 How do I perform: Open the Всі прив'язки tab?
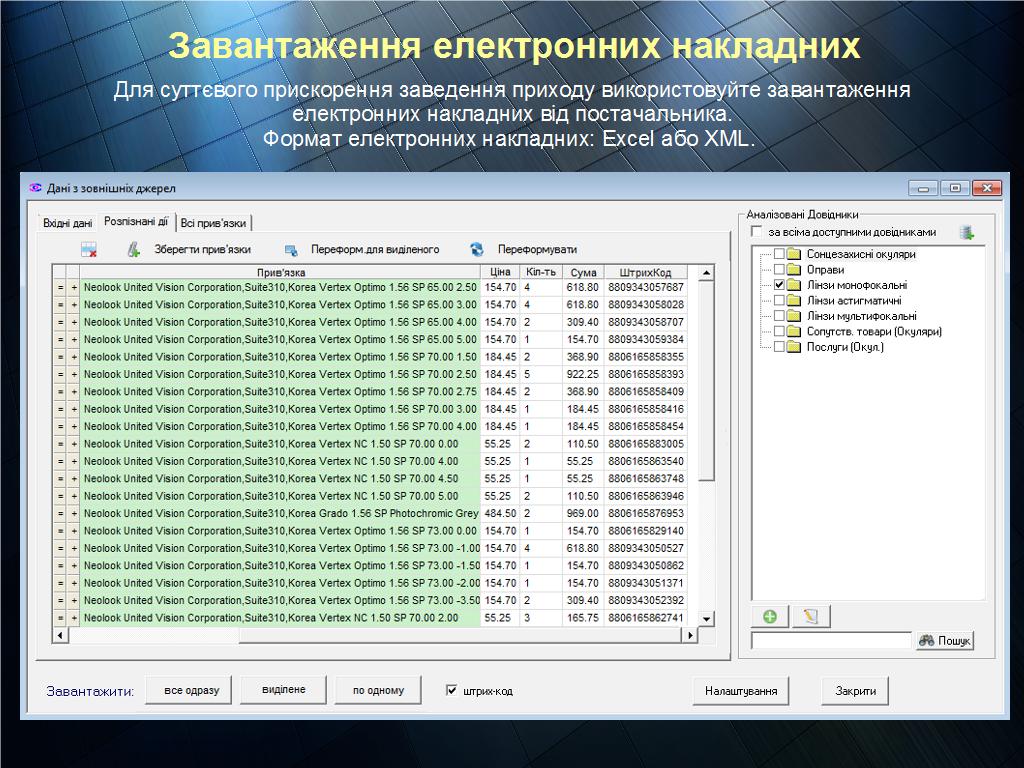coord(213,223)
